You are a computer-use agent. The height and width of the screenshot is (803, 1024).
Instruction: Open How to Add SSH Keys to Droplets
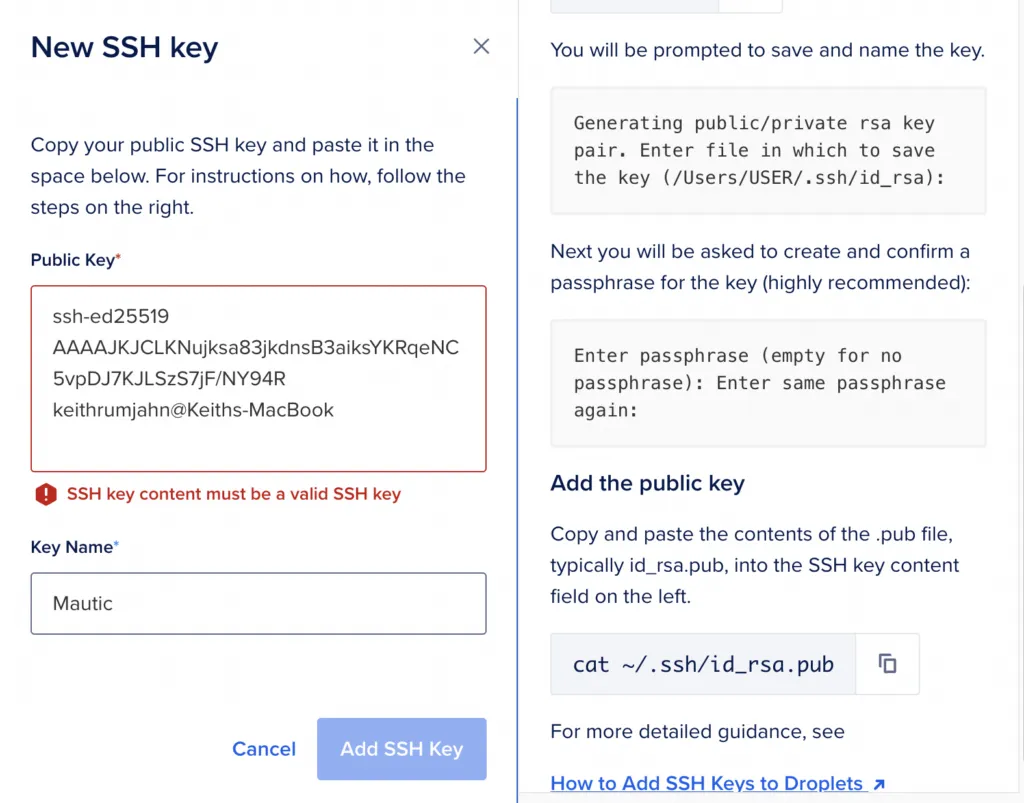[x=707, y=783]
